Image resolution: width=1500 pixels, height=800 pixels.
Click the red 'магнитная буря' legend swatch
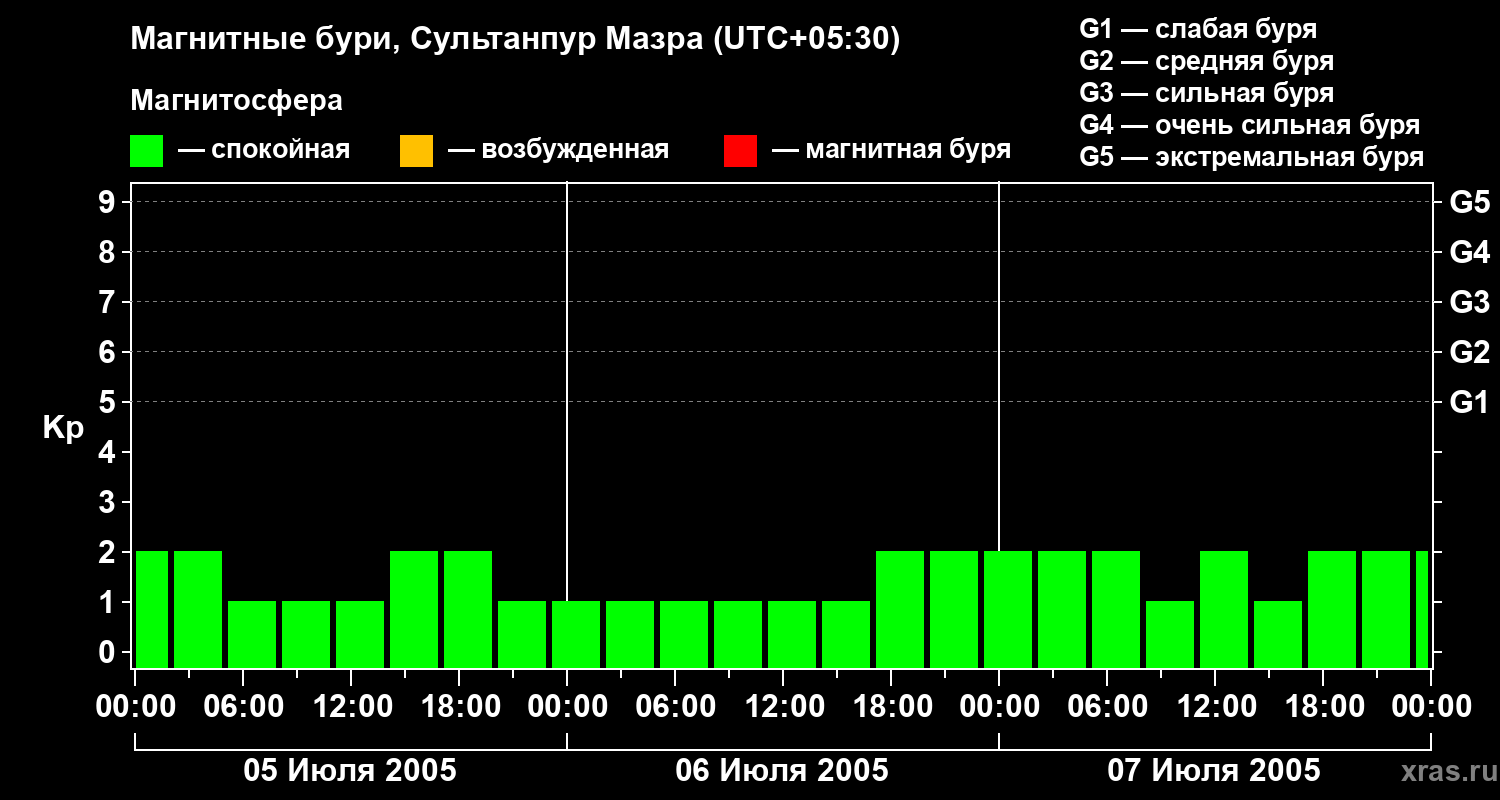(x=740, y=151)
